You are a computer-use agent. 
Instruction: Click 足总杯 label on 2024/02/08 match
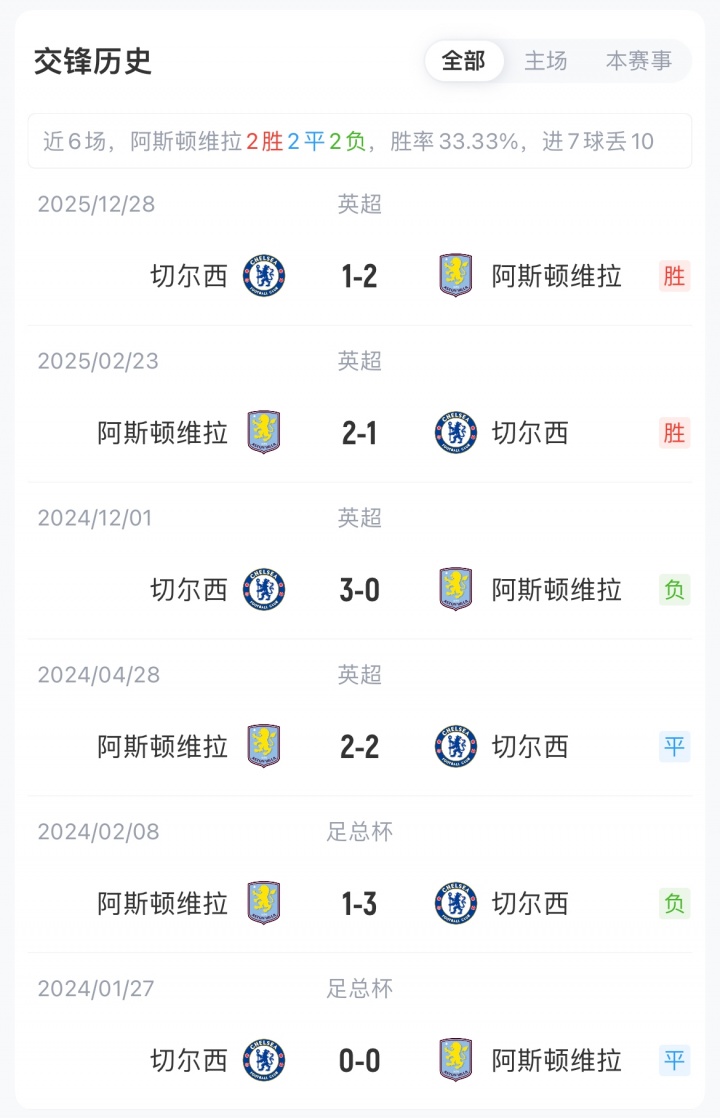(360, 832)
